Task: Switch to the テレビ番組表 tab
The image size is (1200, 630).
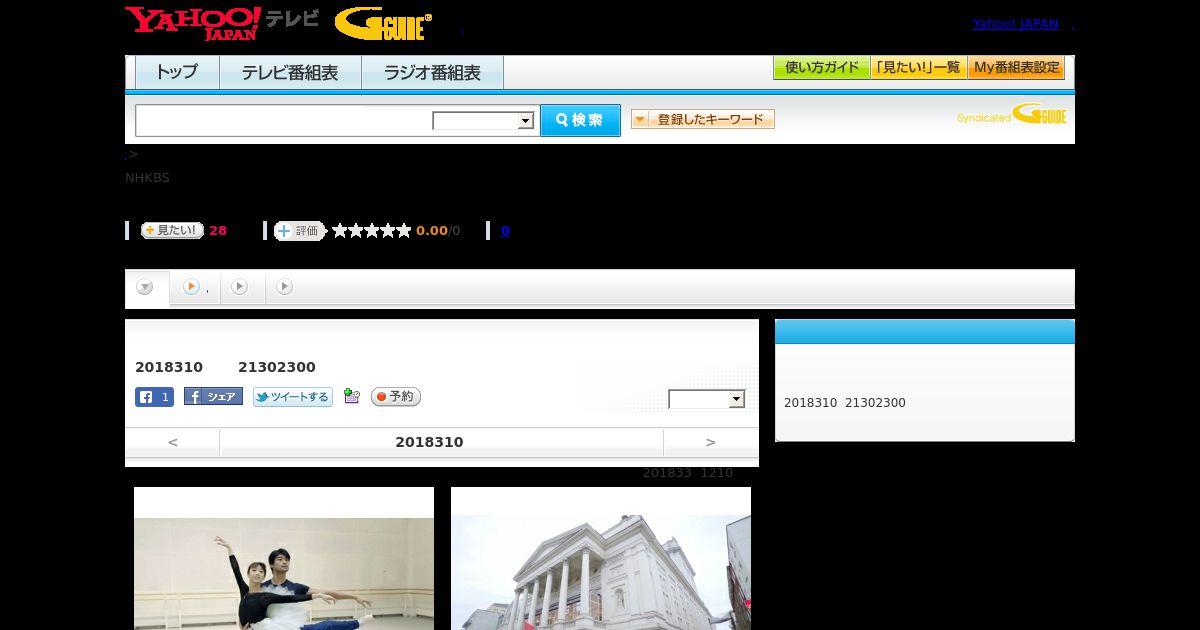Action: [x=290, y=73]
